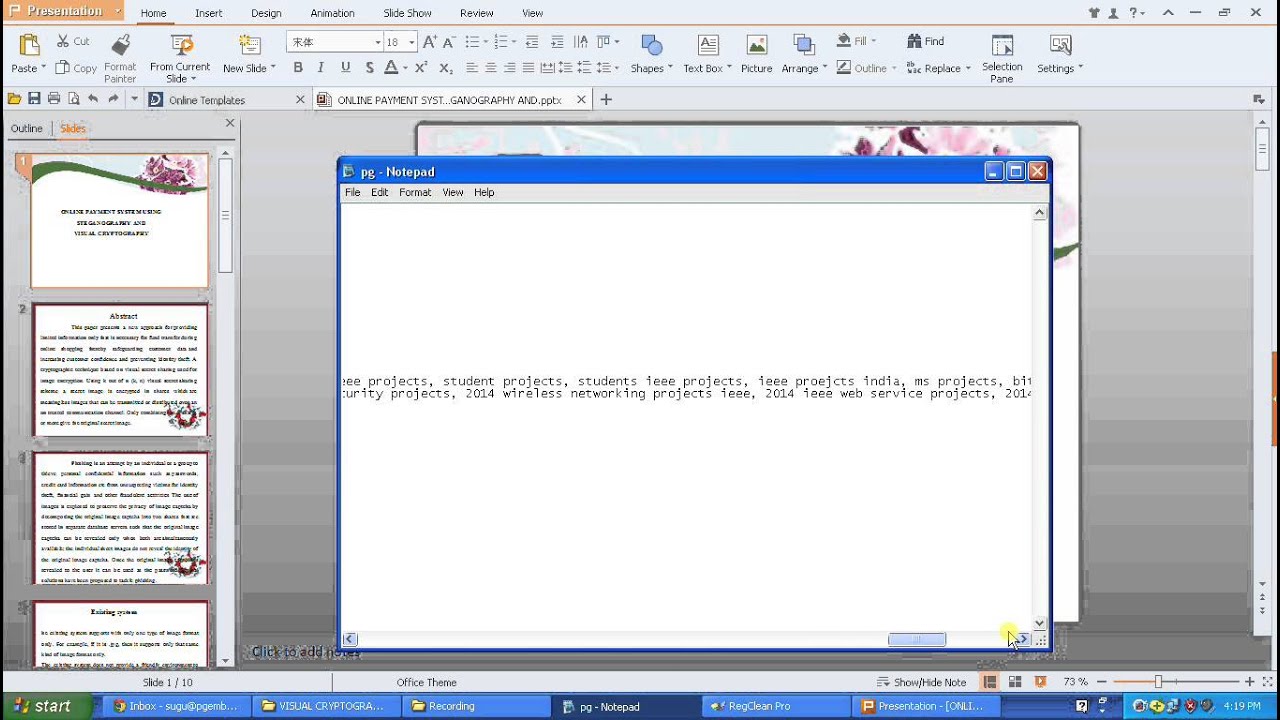Click the Cut scissors icon
The image size is (1280, 720).
pos(63,41)
